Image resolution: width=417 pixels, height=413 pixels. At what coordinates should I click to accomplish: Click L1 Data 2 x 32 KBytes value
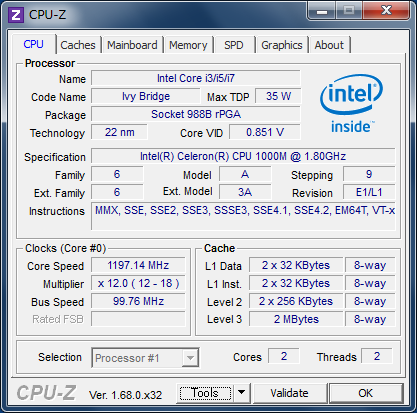pyautogui.click(x=296, y=265)
